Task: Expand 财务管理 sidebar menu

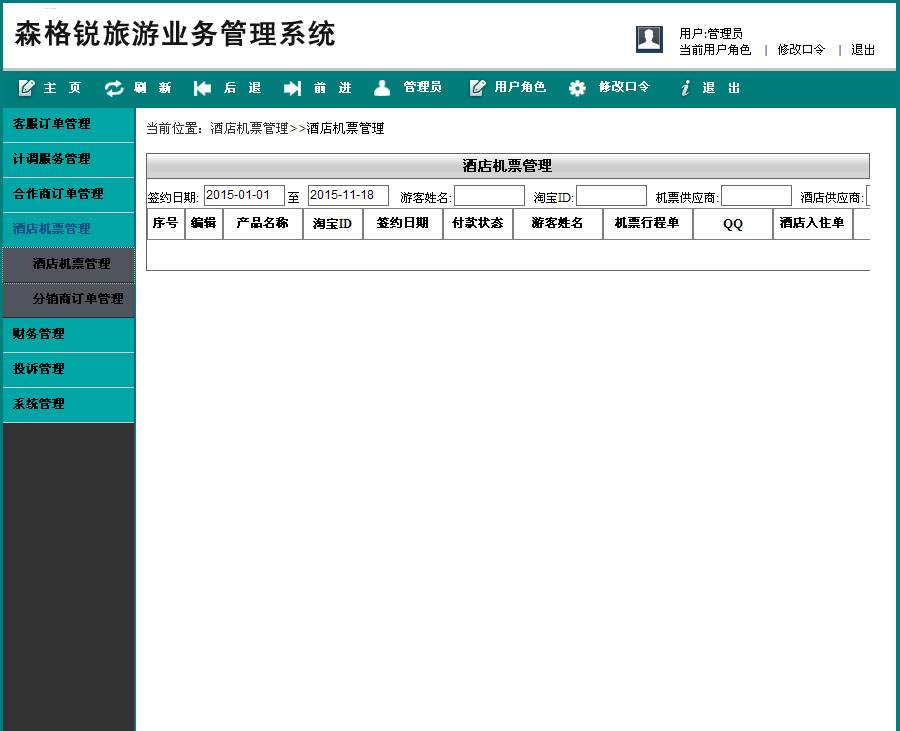Action: click(68, 335)
